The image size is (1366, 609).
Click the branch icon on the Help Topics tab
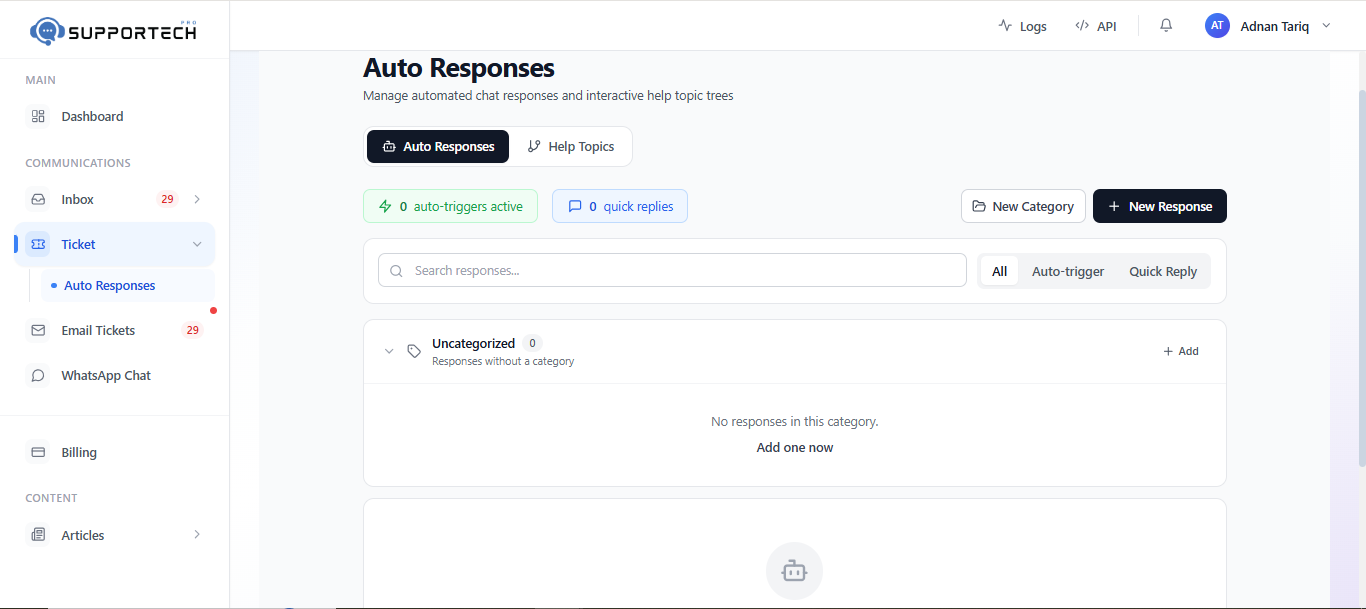coord(534,146)
